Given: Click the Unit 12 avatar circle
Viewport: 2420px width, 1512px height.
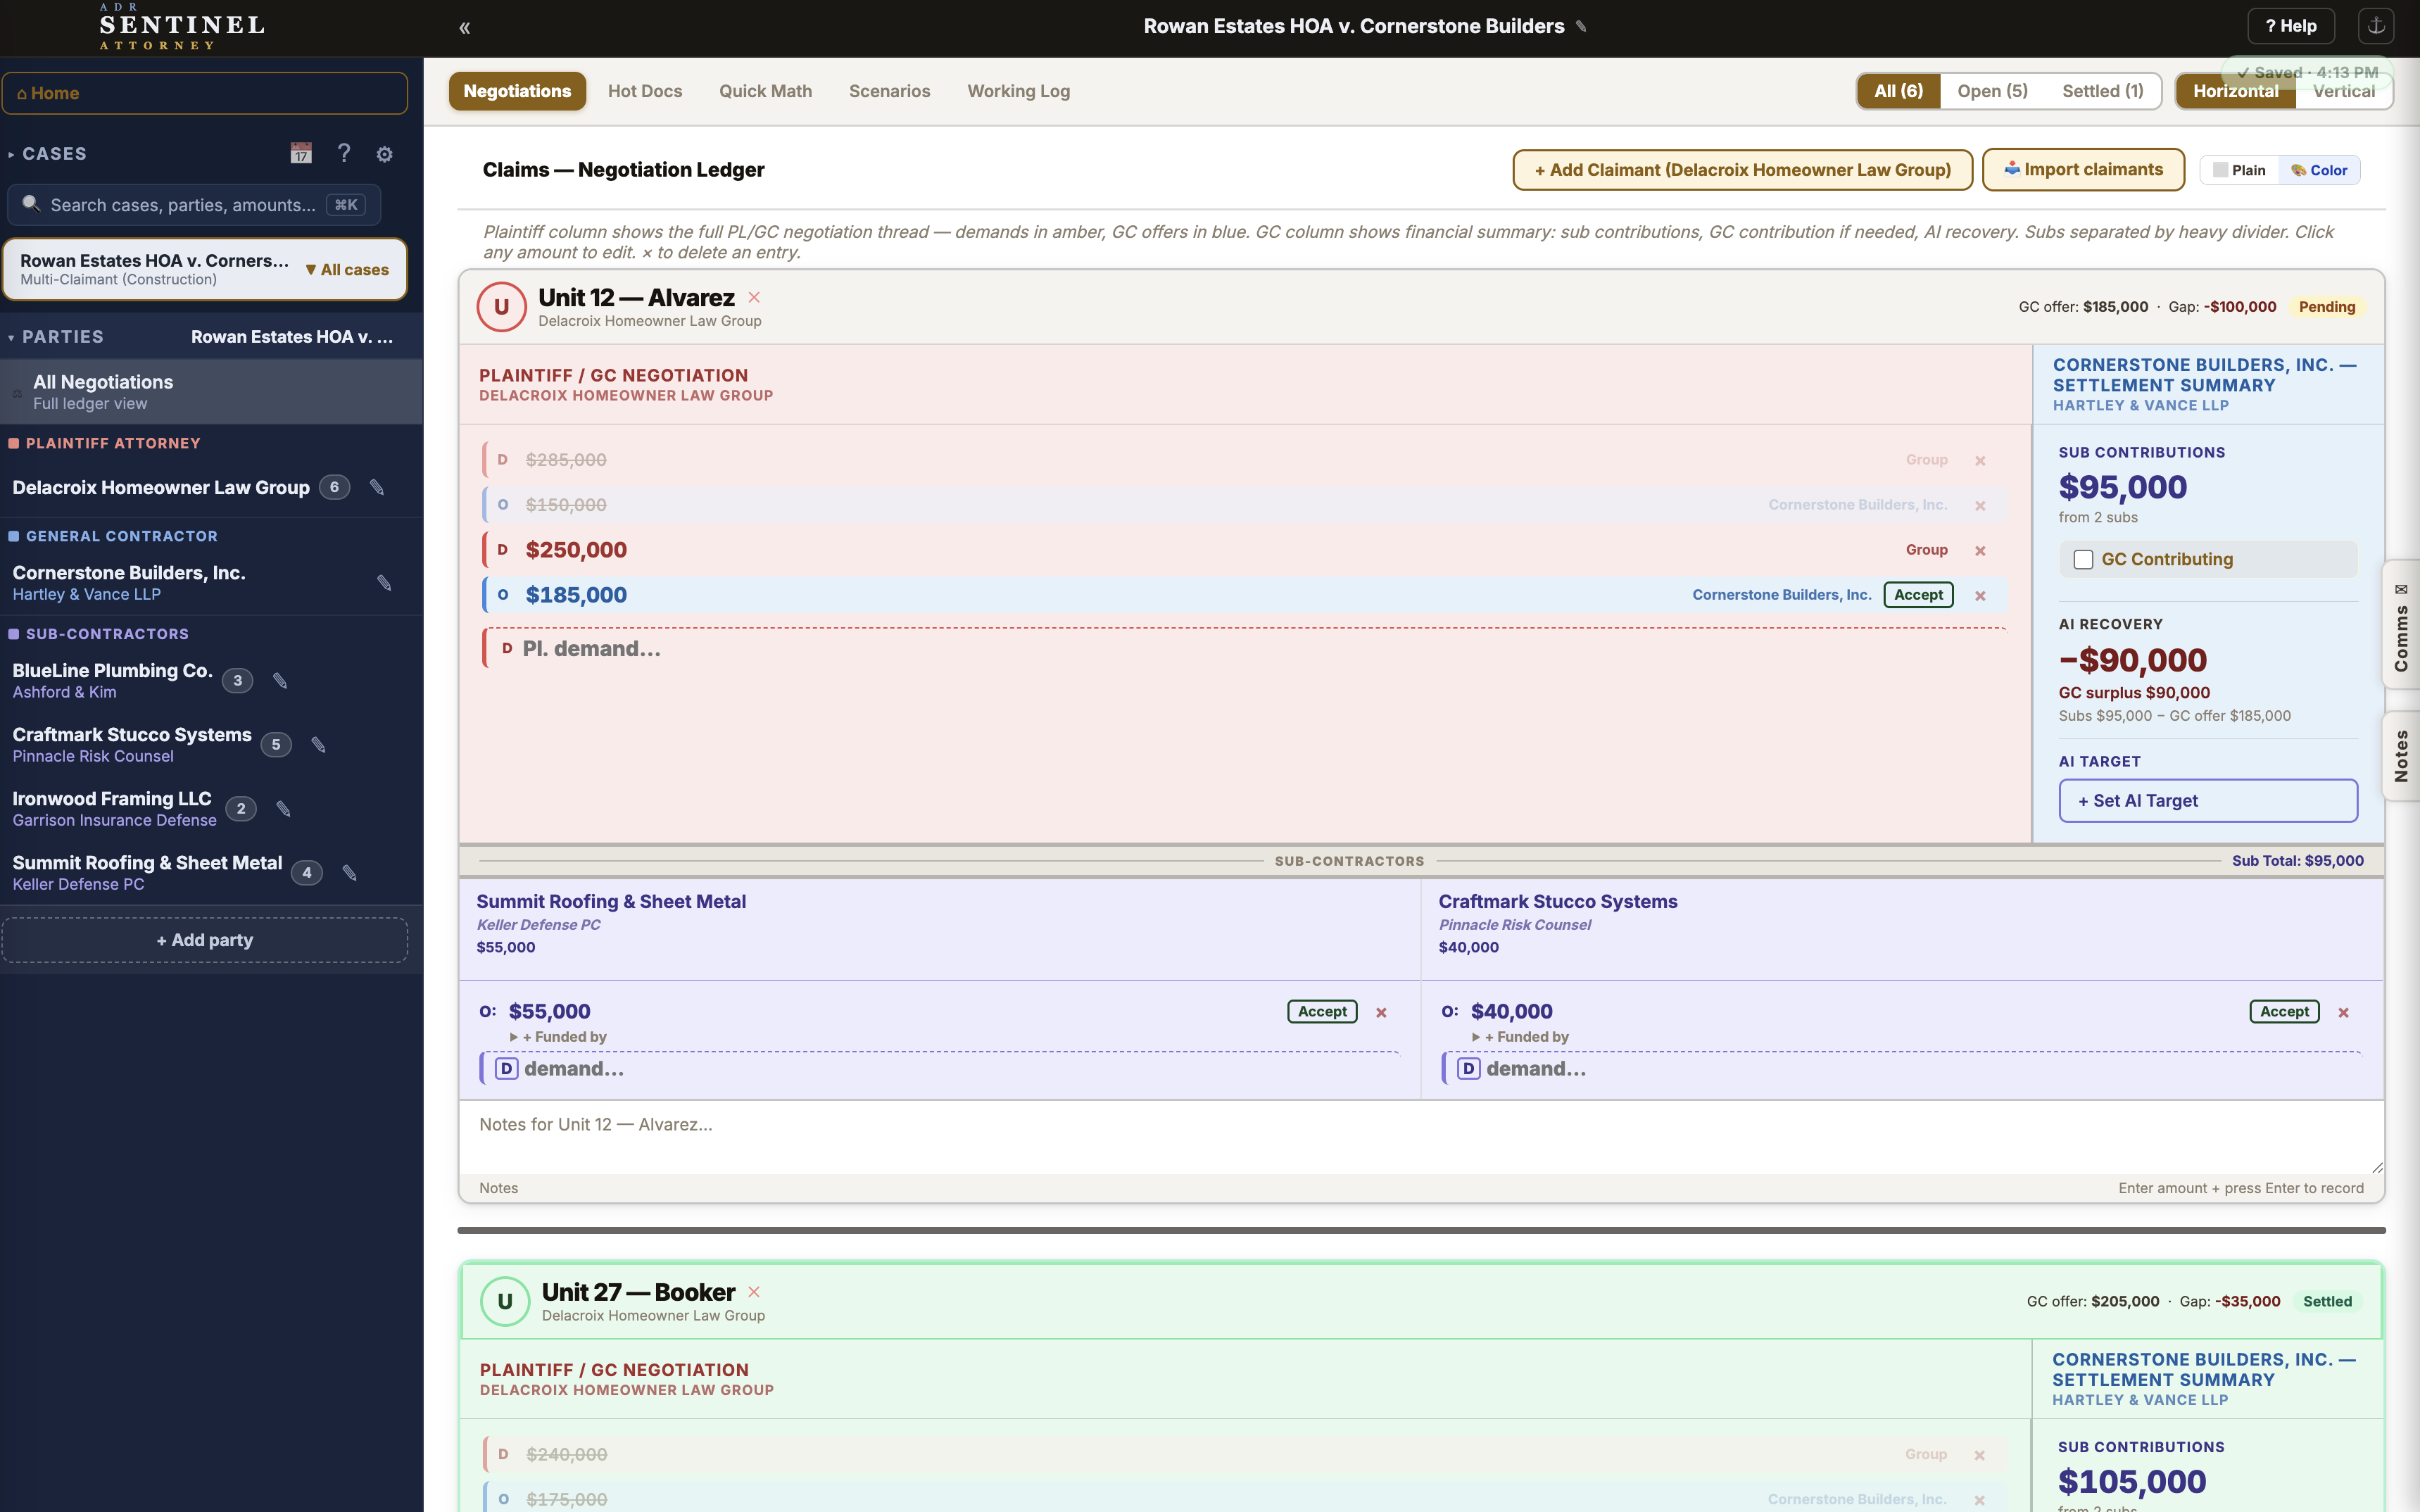Looking at the screenshot, I should (501, 307).
